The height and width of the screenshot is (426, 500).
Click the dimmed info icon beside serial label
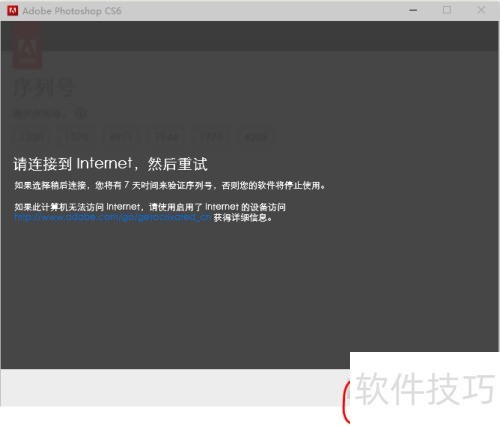point(81,114)
